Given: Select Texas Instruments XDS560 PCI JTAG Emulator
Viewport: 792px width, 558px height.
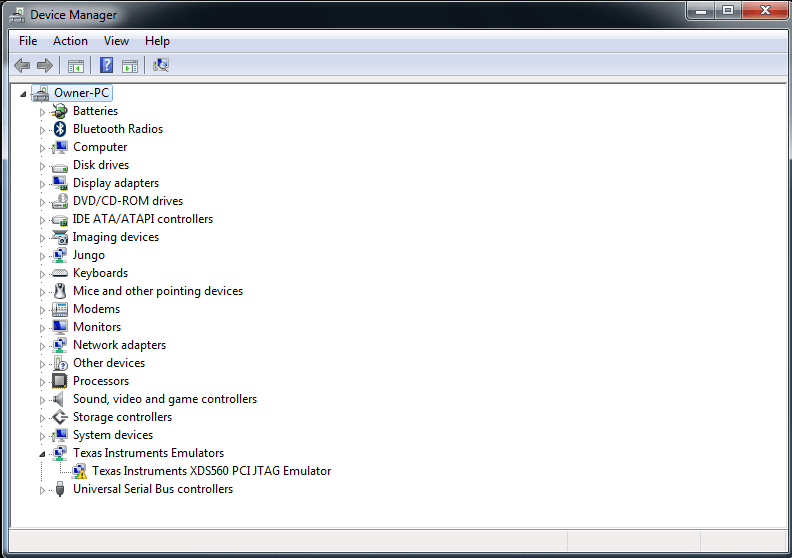Looking at the screenshot, I should [212, 471].
